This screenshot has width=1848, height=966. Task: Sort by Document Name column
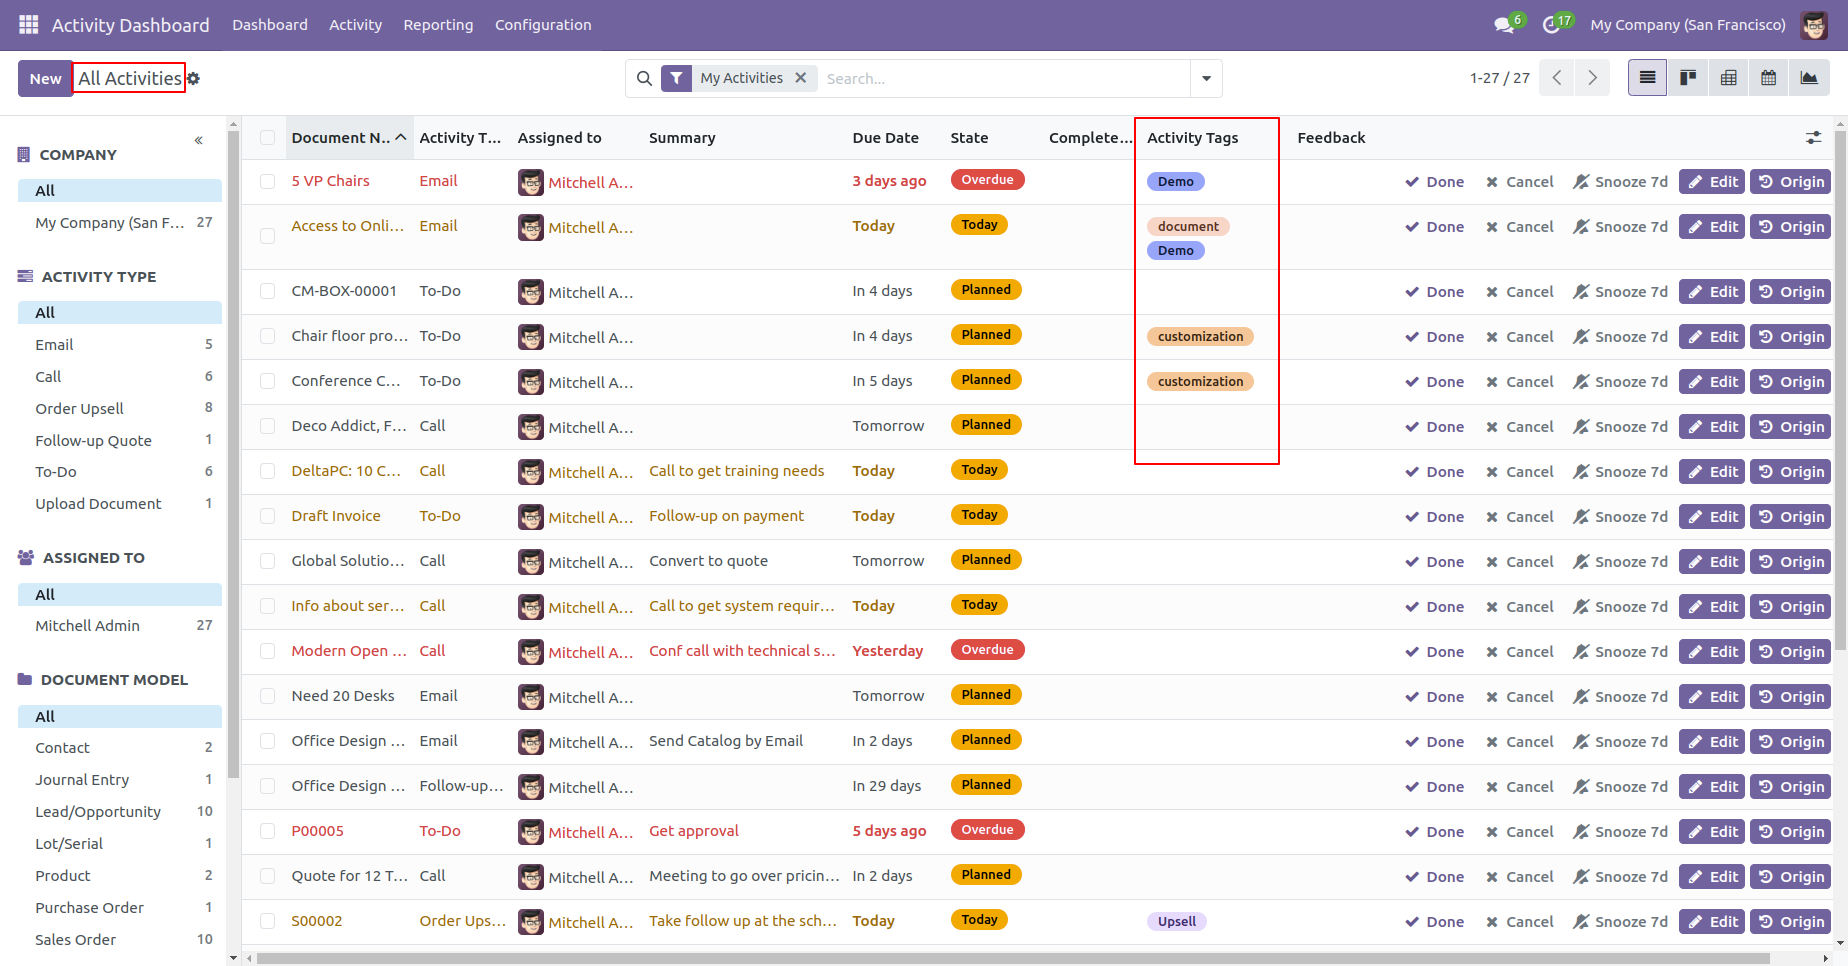(x=349, y=138)
